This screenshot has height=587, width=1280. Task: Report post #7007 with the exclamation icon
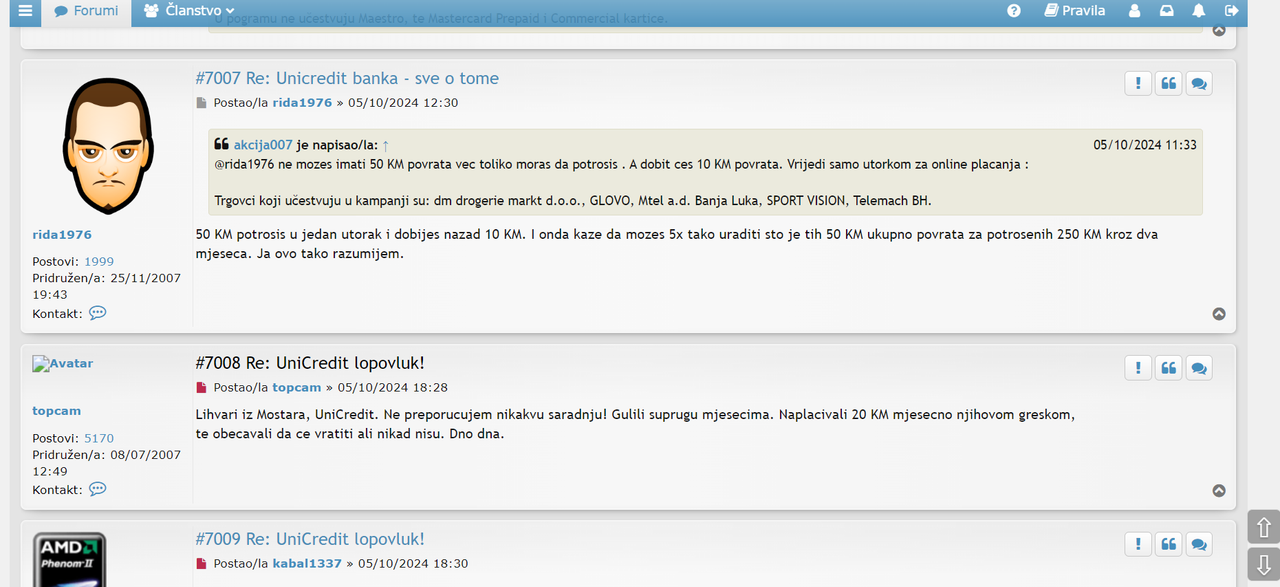(x=1138, y=83)
